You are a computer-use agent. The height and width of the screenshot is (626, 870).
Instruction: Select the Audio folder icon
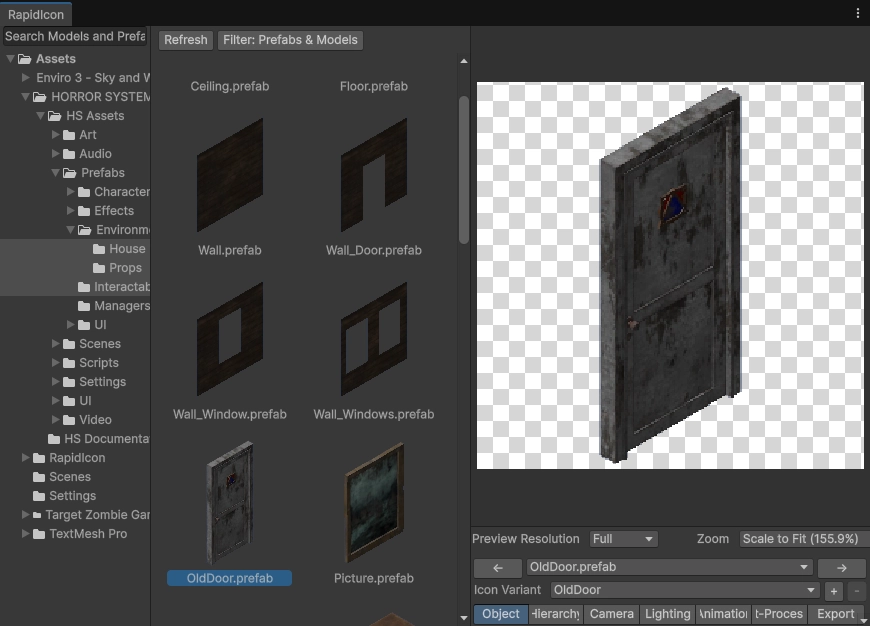(69, 154)
